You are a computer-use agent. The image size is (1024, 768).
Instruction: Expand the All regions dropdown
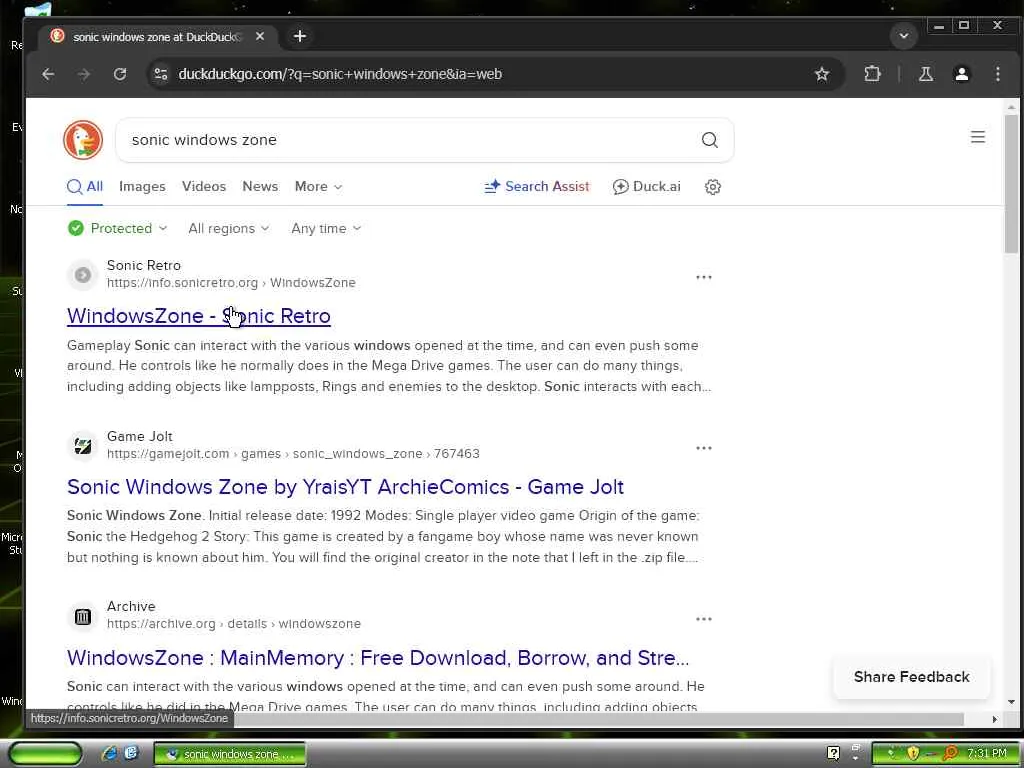point(229,229)
